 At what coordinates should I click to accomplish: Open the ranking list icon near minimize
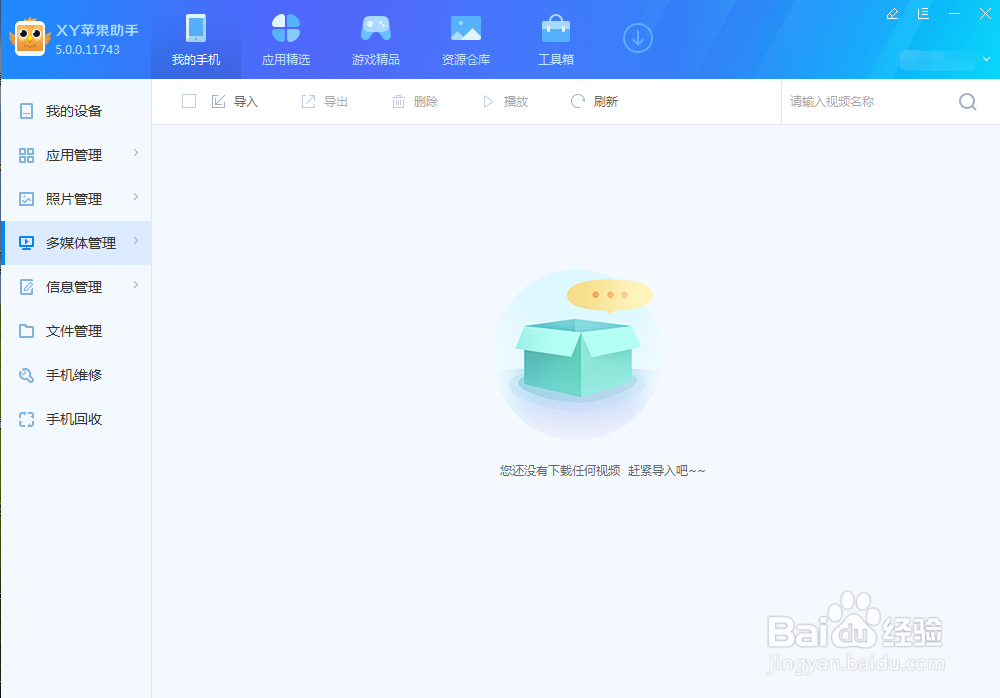coord(923,14)
